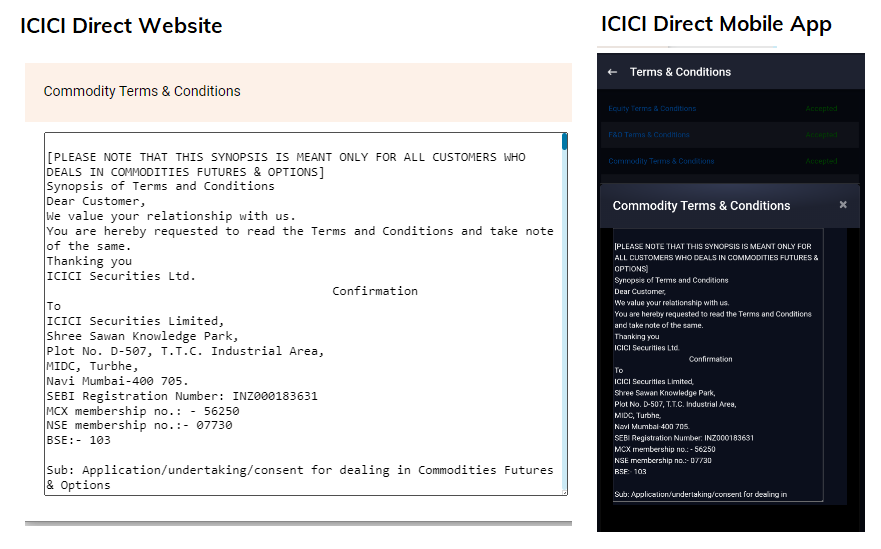Click SEBI Registration Number line in website box
The image size is (881, 549).
coord(182,396)
